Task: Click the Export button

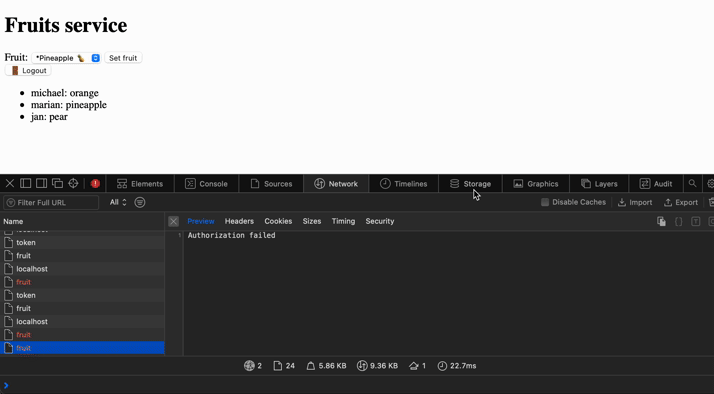Action: point(681,202)
